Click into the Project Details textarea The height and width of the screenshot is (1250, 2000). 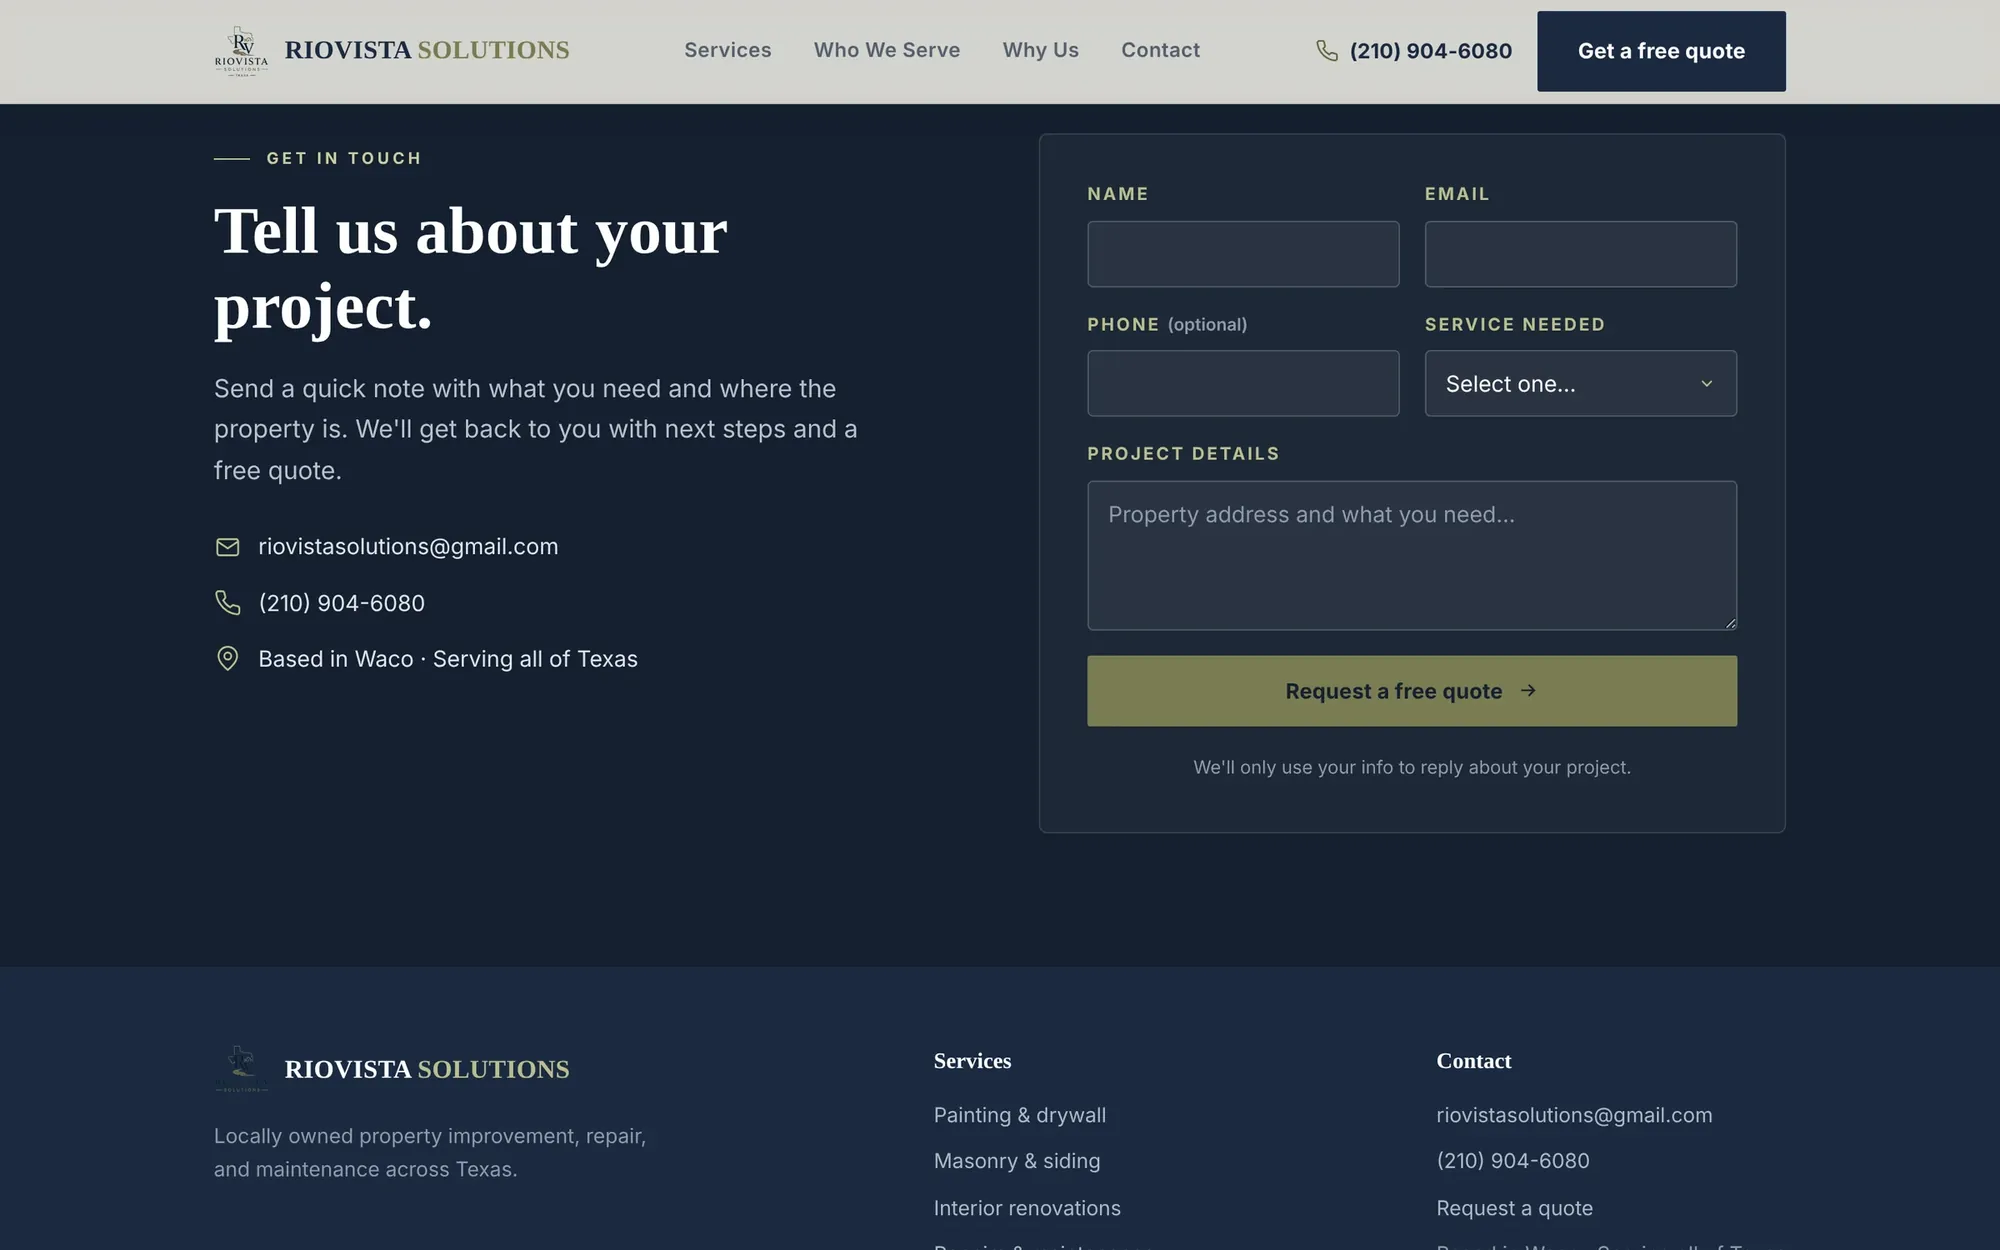tap(1412, 556)
